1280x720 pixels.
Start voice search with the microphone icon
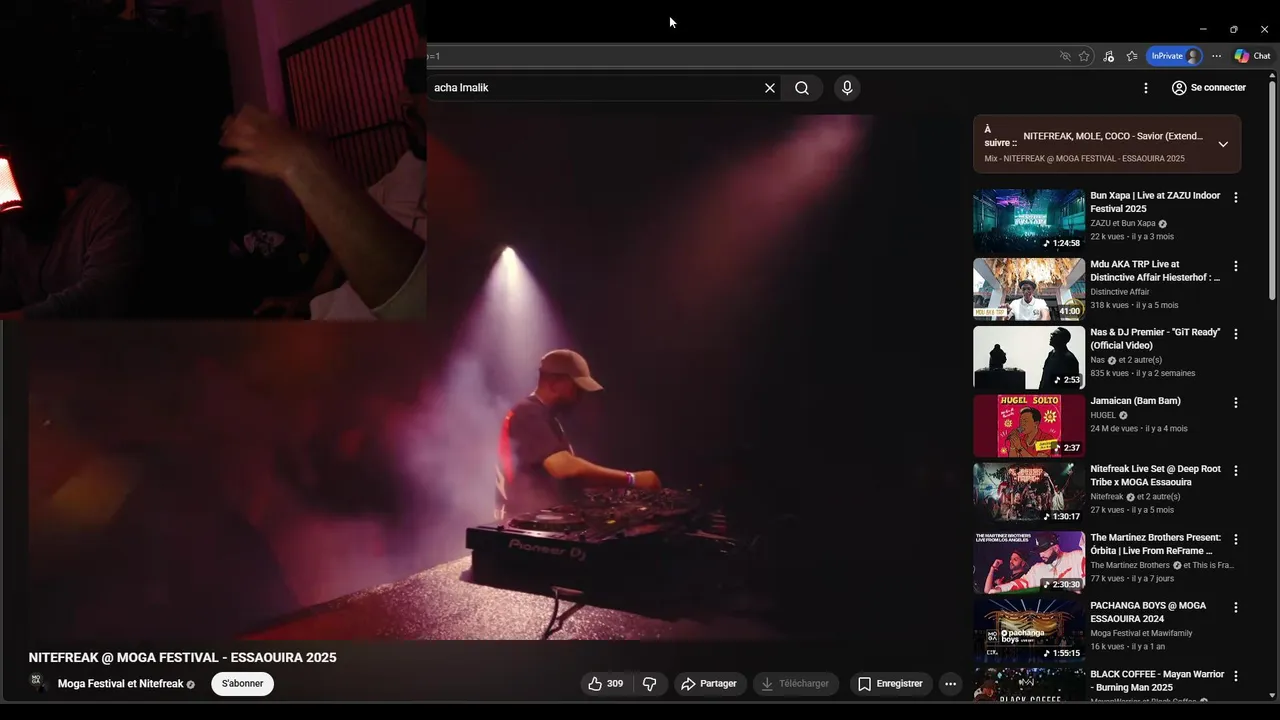point(847,88)
